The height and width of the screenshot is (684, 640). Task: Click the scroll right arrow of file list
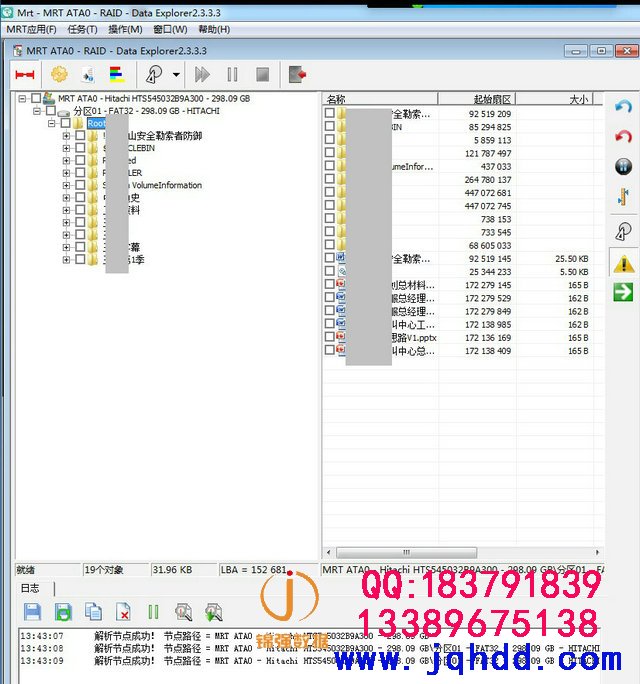pos(597,552)
